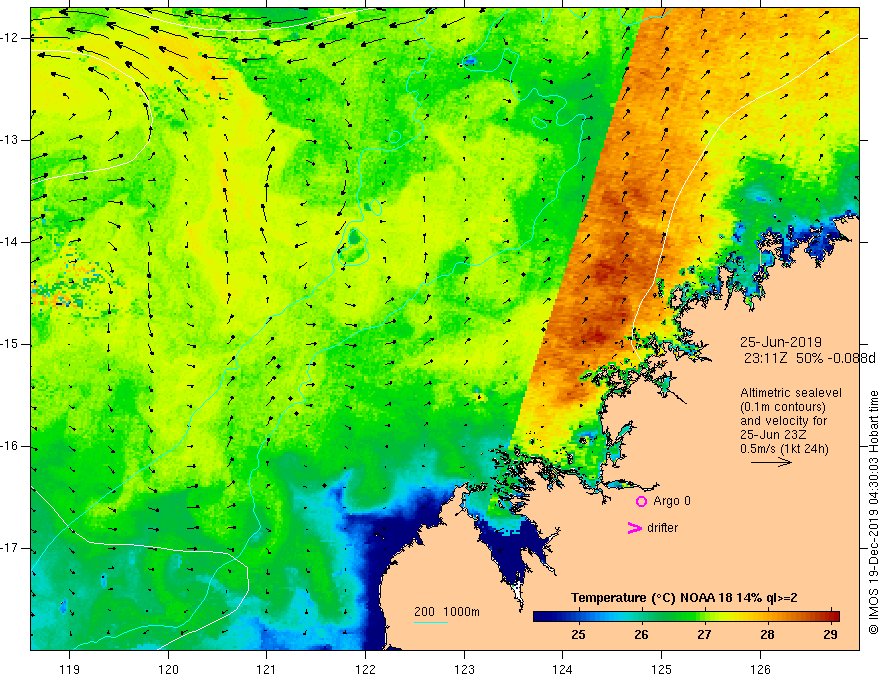Click latitude axis label -13
This screenshot has width=880, height=680.
point(10,140)
